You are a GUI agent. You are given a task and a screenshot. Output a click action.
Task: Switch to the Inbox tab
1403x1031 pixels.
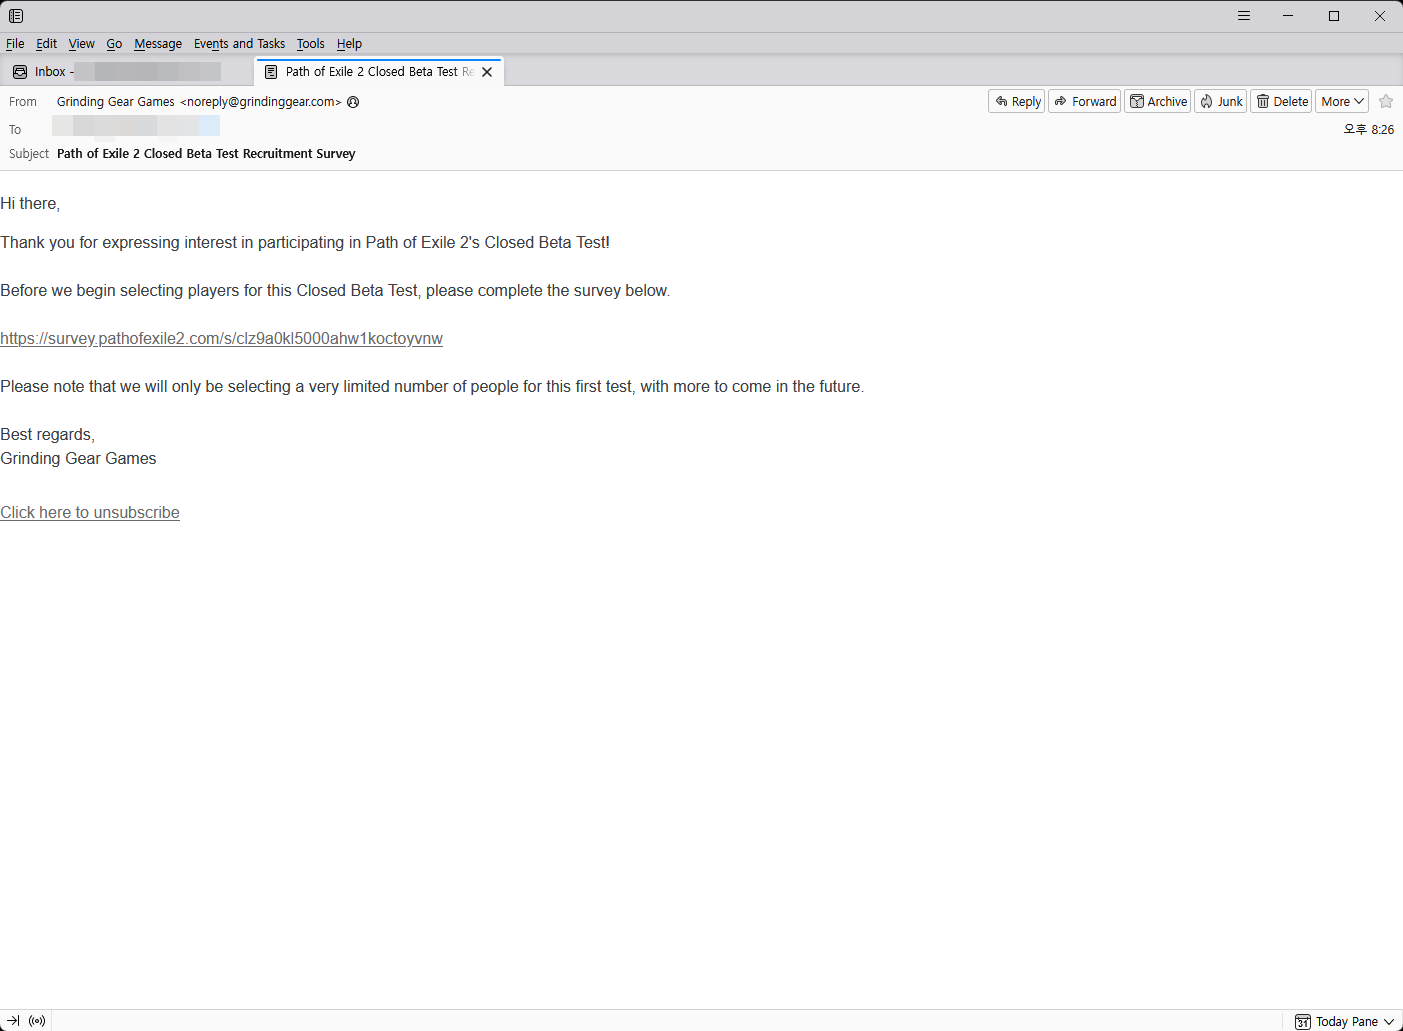click(x=125, y=72)
